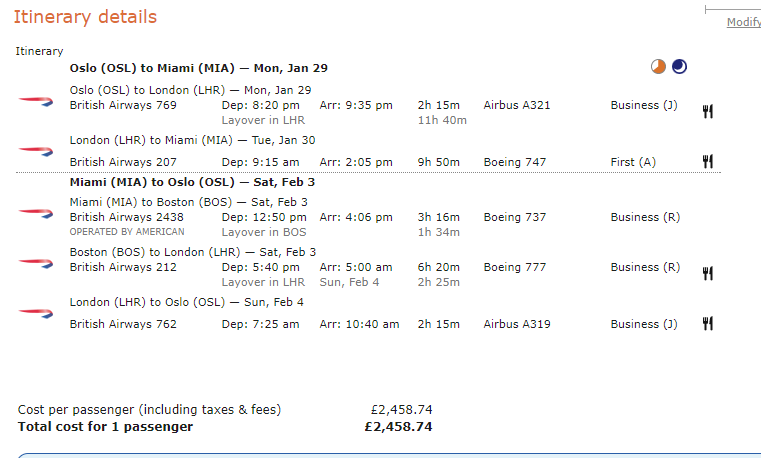Click the Boeing 747 aircraft label
The height and width of the screenshot is (458, 761).
514,162
